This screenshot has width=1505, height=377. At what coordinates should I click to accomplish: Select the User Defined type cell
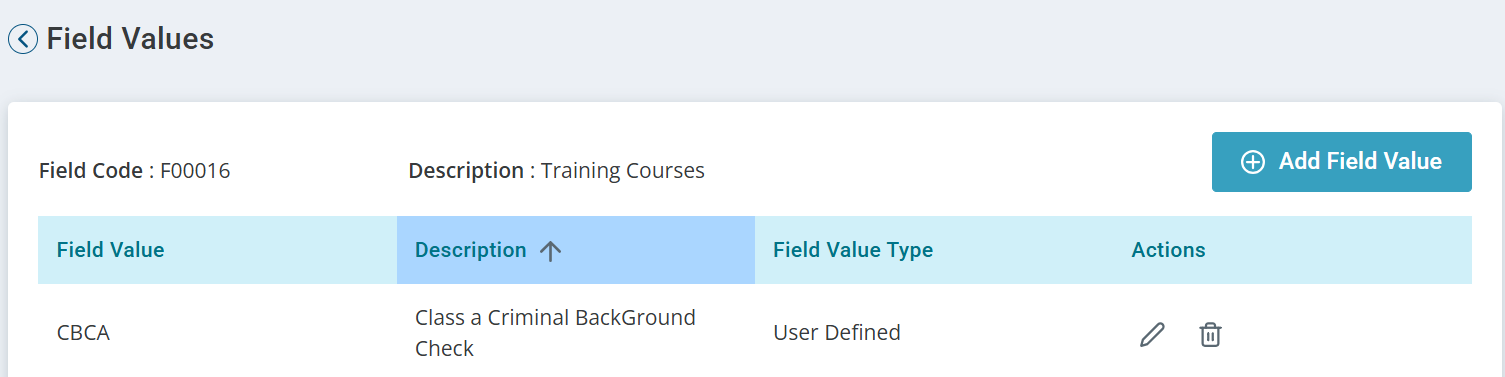pos(837,333)
